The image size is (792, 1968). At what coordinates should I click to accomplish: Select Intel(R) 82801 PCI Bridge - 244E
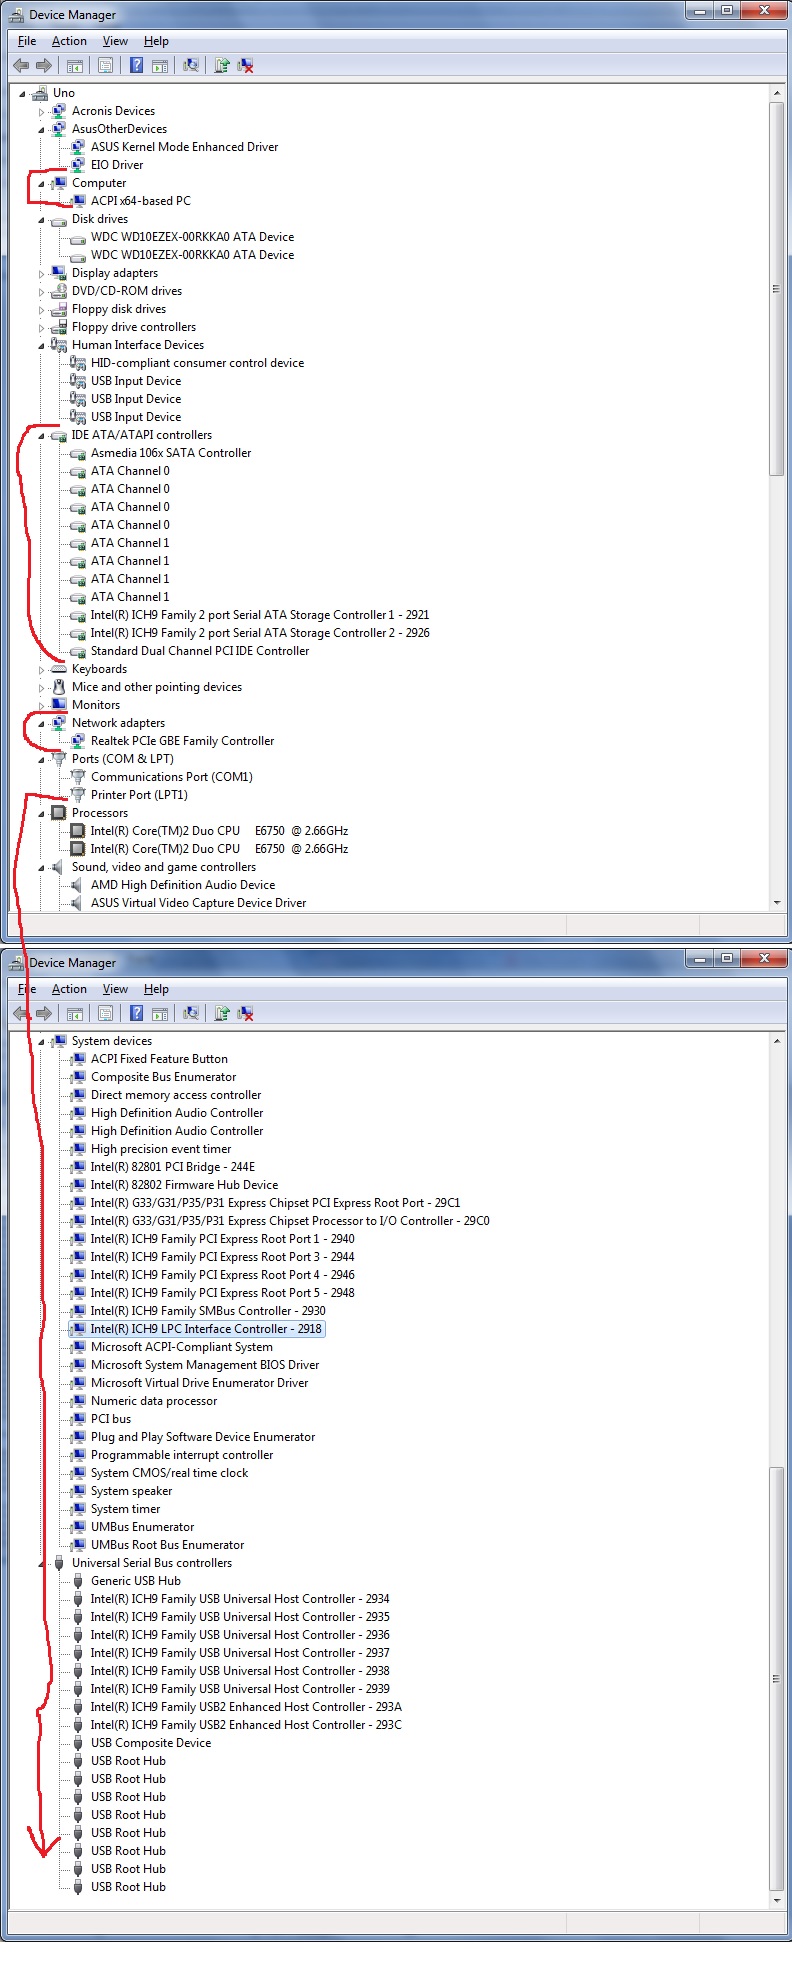pyautogui.click(x=172, y=1167)
